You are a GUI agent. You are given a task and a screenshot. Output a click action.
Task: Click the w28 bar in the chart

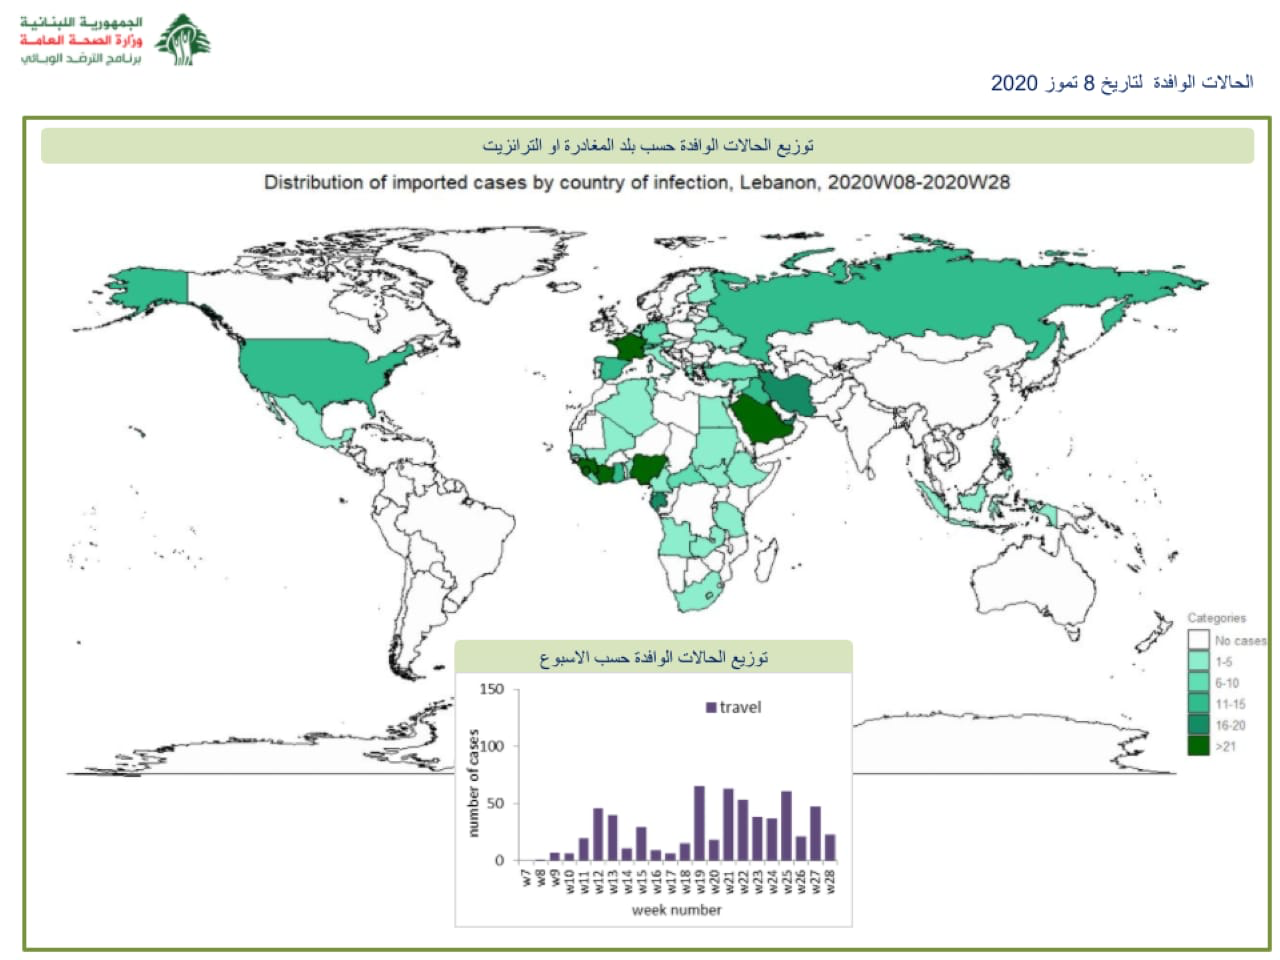[830, 847]
